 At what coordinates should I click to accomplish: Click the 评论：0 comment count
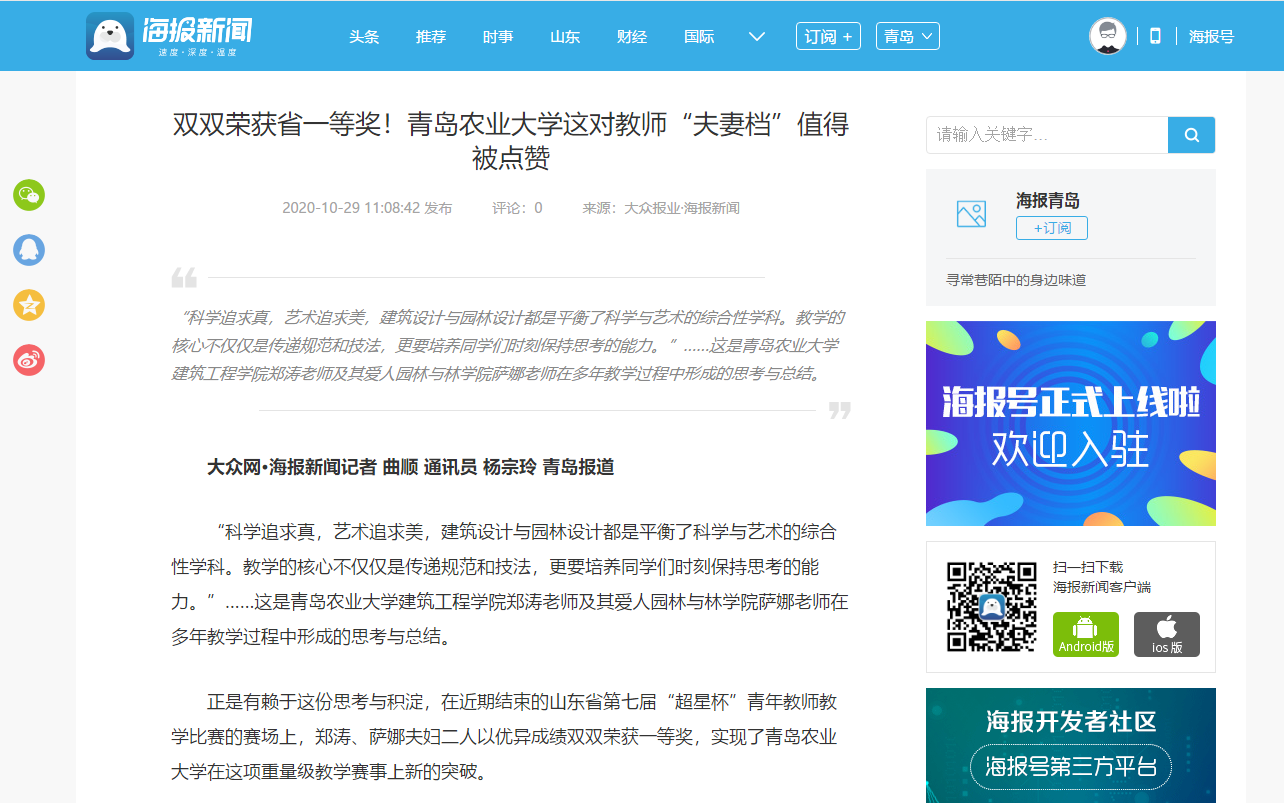[517, 208]
